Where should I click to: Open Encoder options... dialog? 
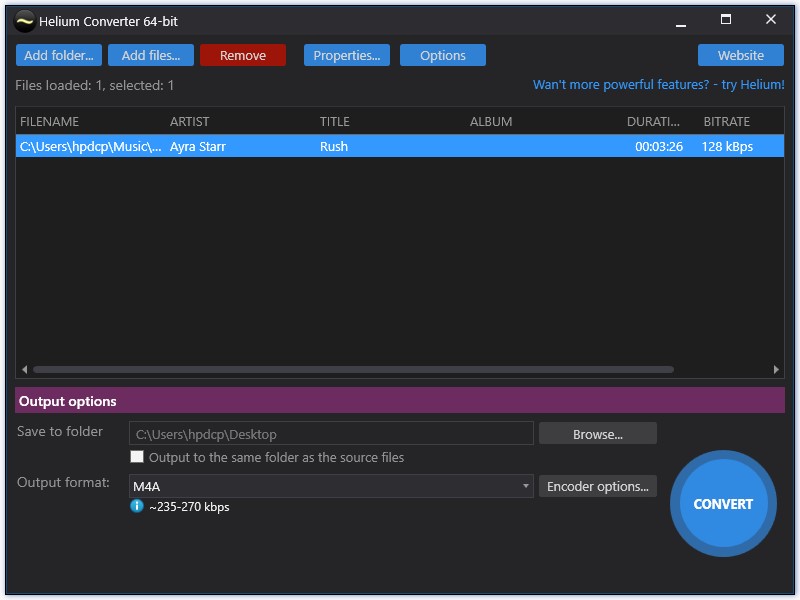597,486
